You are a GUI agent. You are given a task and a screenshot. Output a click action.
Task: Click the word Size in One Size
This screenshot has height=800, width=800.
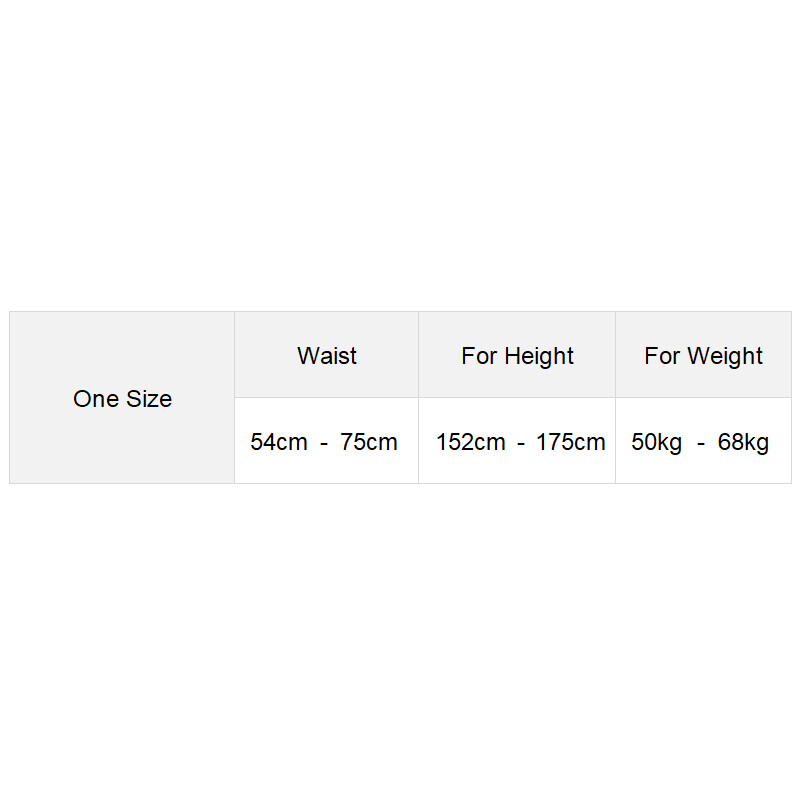coord(149,398)
